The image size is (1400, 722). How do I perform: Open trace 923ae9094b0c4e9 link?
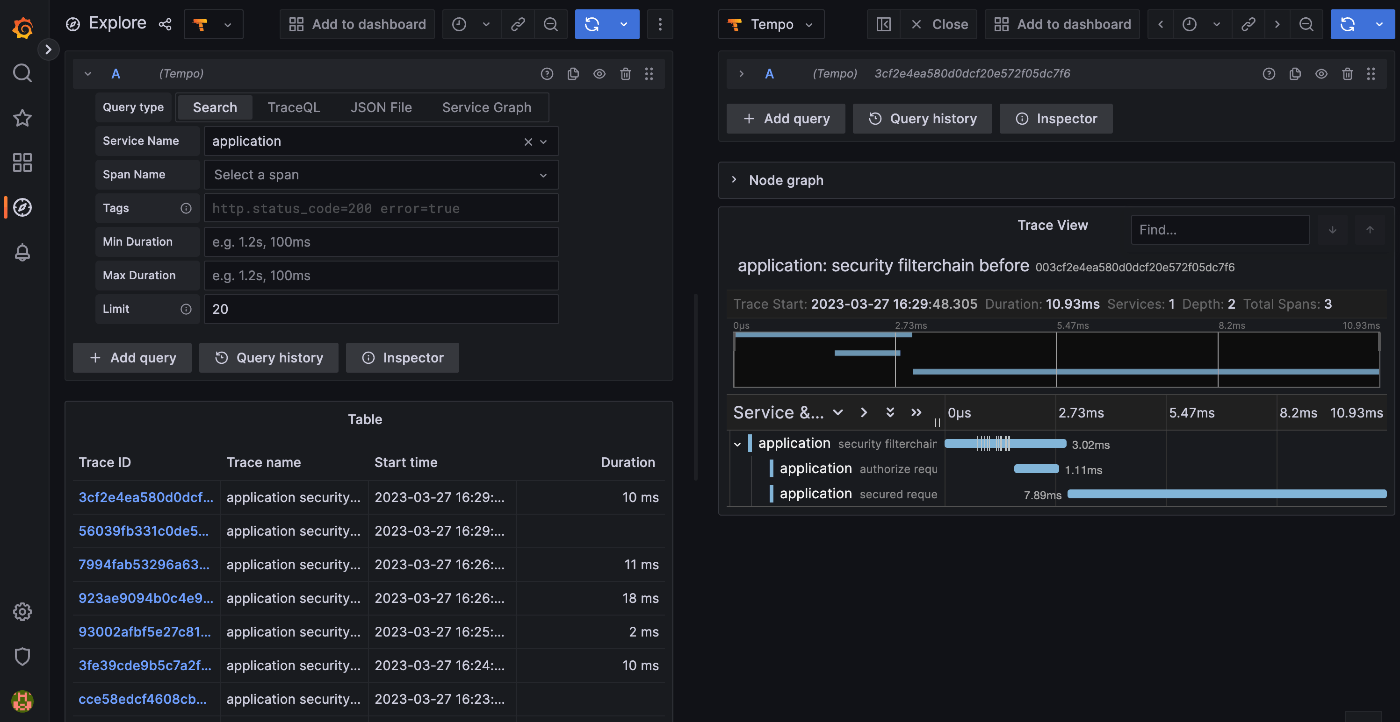tap(146, 598)
